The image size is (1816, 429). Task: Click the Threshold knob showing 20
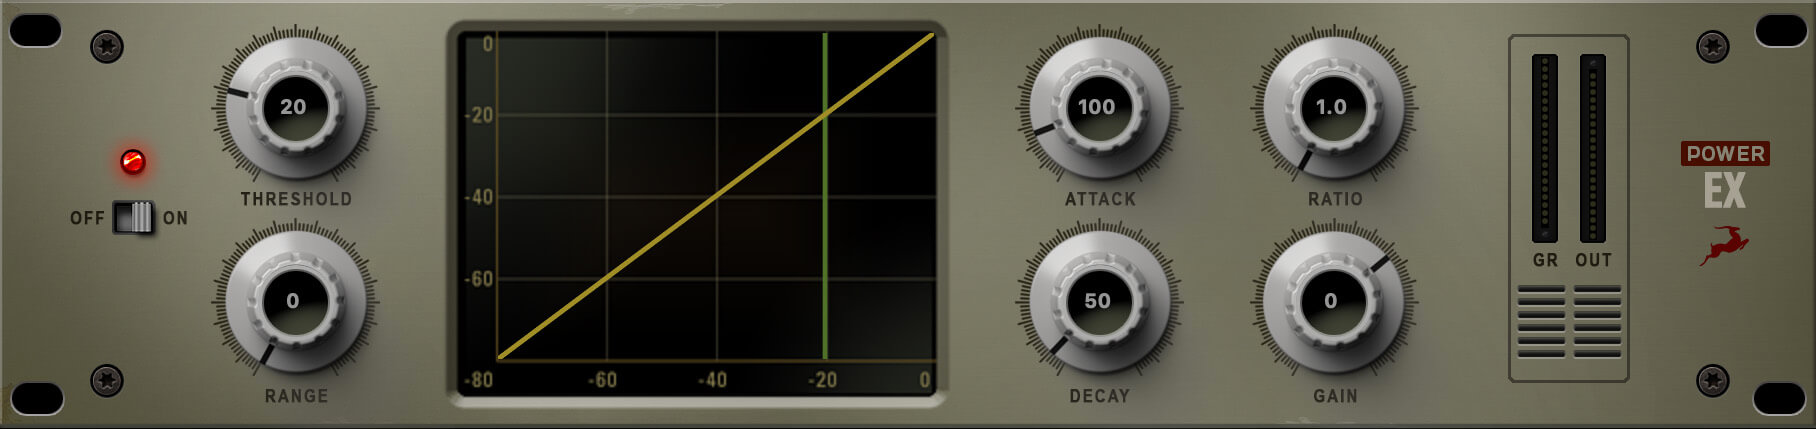pos(294,107)
